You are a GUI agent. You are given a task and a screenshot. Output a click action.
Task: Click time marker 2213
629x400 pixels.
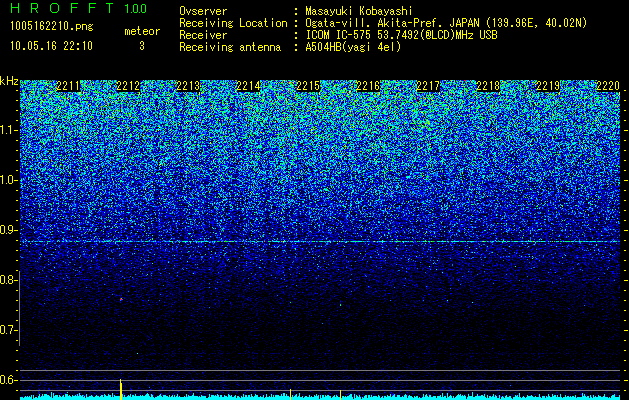(x=188, y=86)
